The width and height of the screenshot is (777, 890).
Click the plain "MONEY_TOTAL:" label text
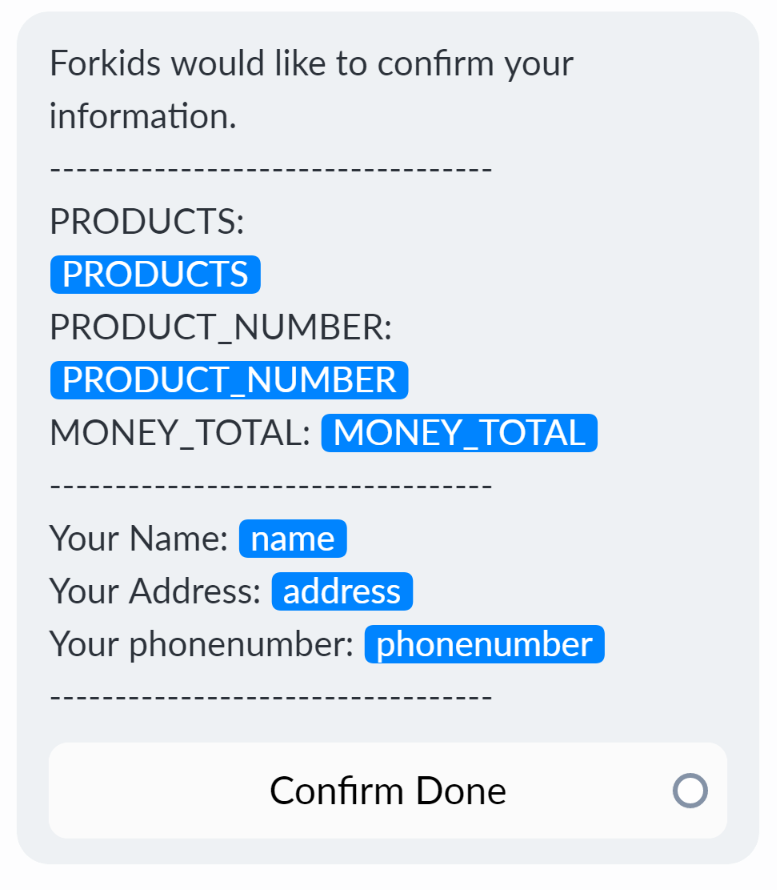180,433
